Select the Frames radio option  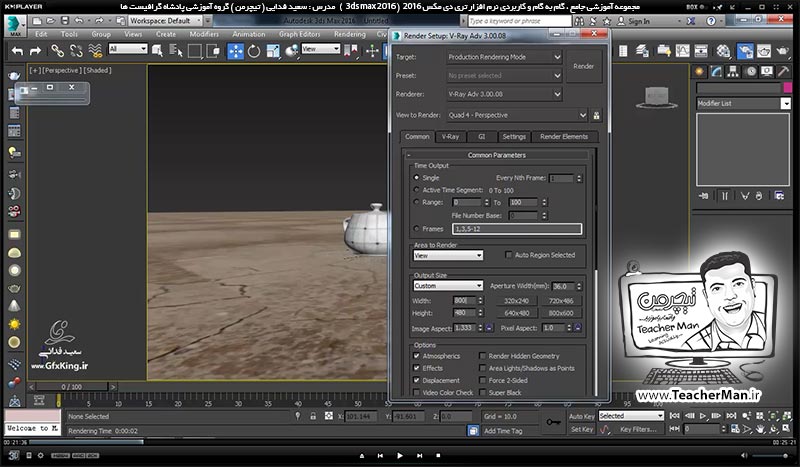tap(416, 229)
